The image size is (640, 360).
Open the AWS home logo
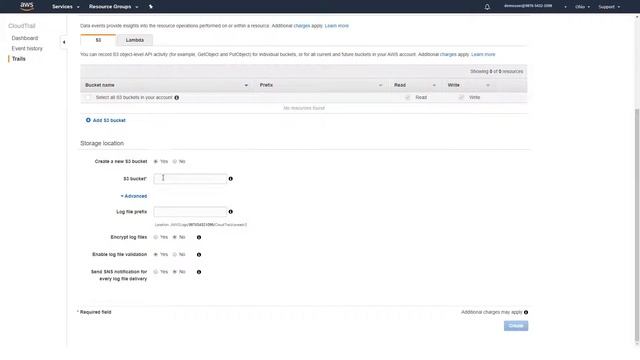(x=27, y=6)
